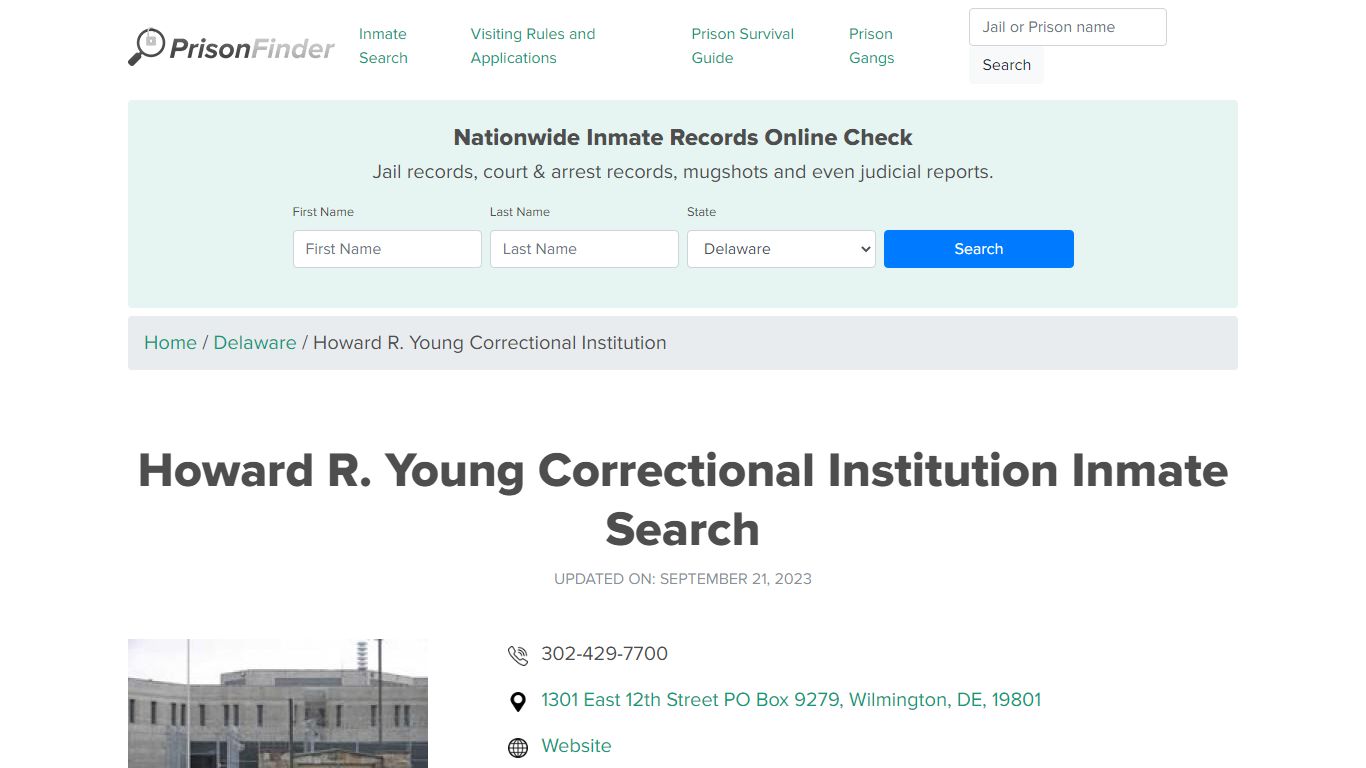Screen dimensions: 1366x768
Task: Click the globe icon beside Website
Action: [518, 747]
